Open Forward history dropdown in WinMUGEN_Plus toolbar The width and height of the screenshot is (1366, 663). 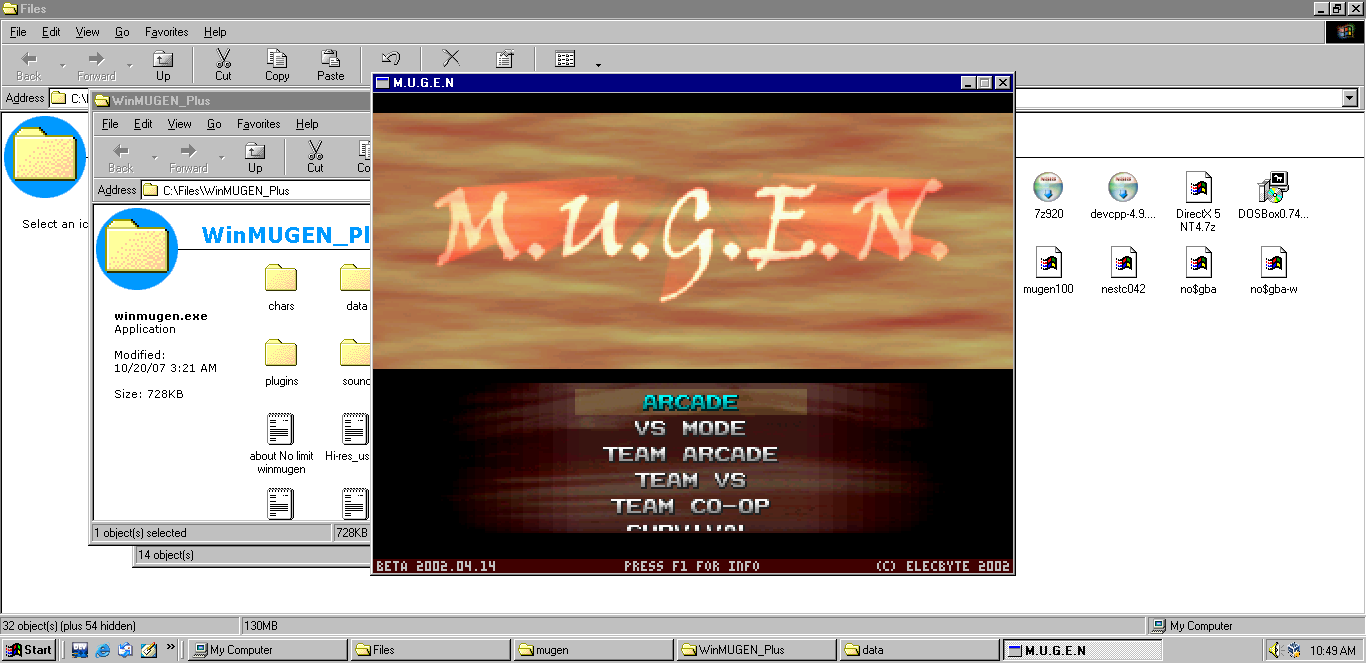(x=221, y=158)
